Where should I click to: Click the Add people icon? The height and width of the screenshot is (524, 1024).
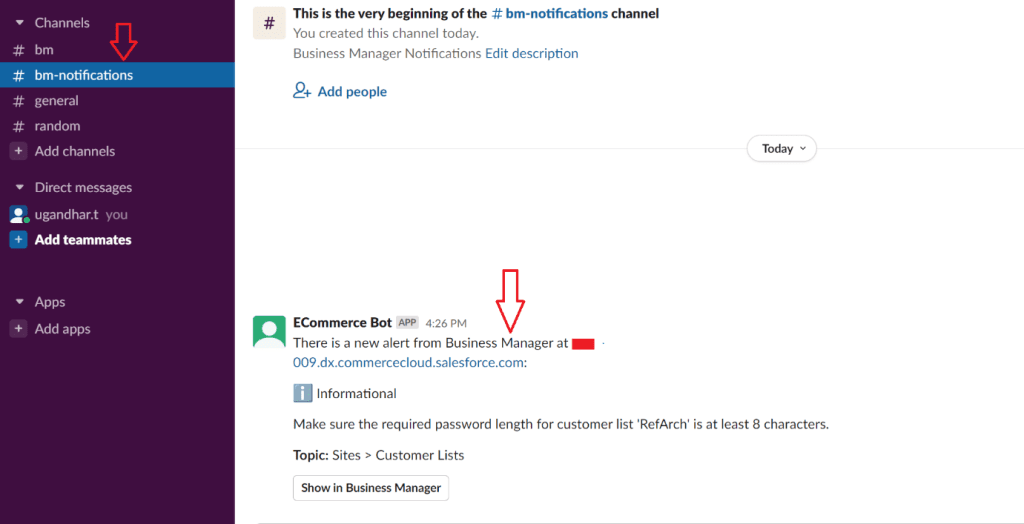pyautogui.click(x=302, y=91)
